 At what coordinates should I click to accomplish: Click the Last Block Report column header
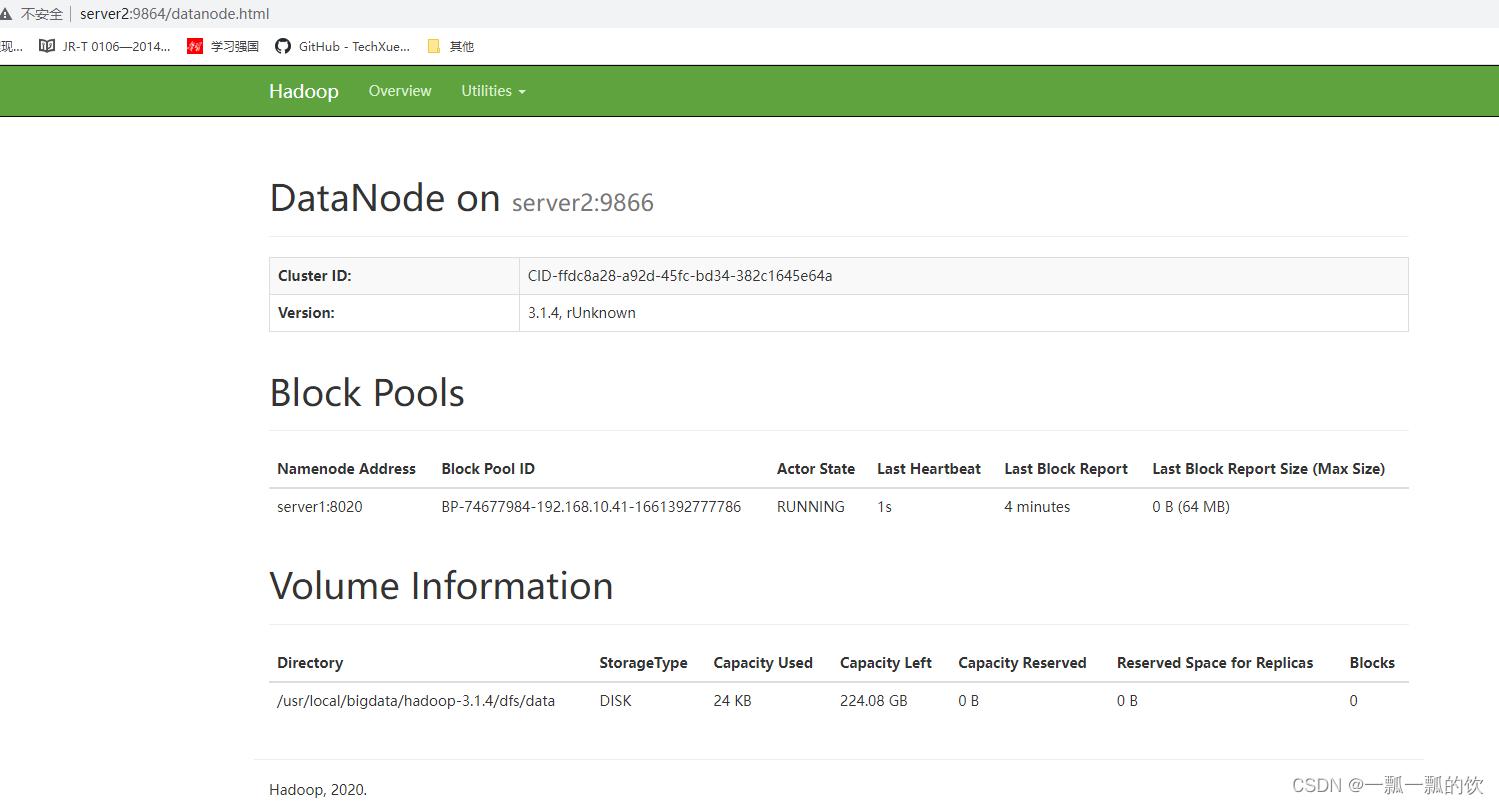coord(1066,469)
